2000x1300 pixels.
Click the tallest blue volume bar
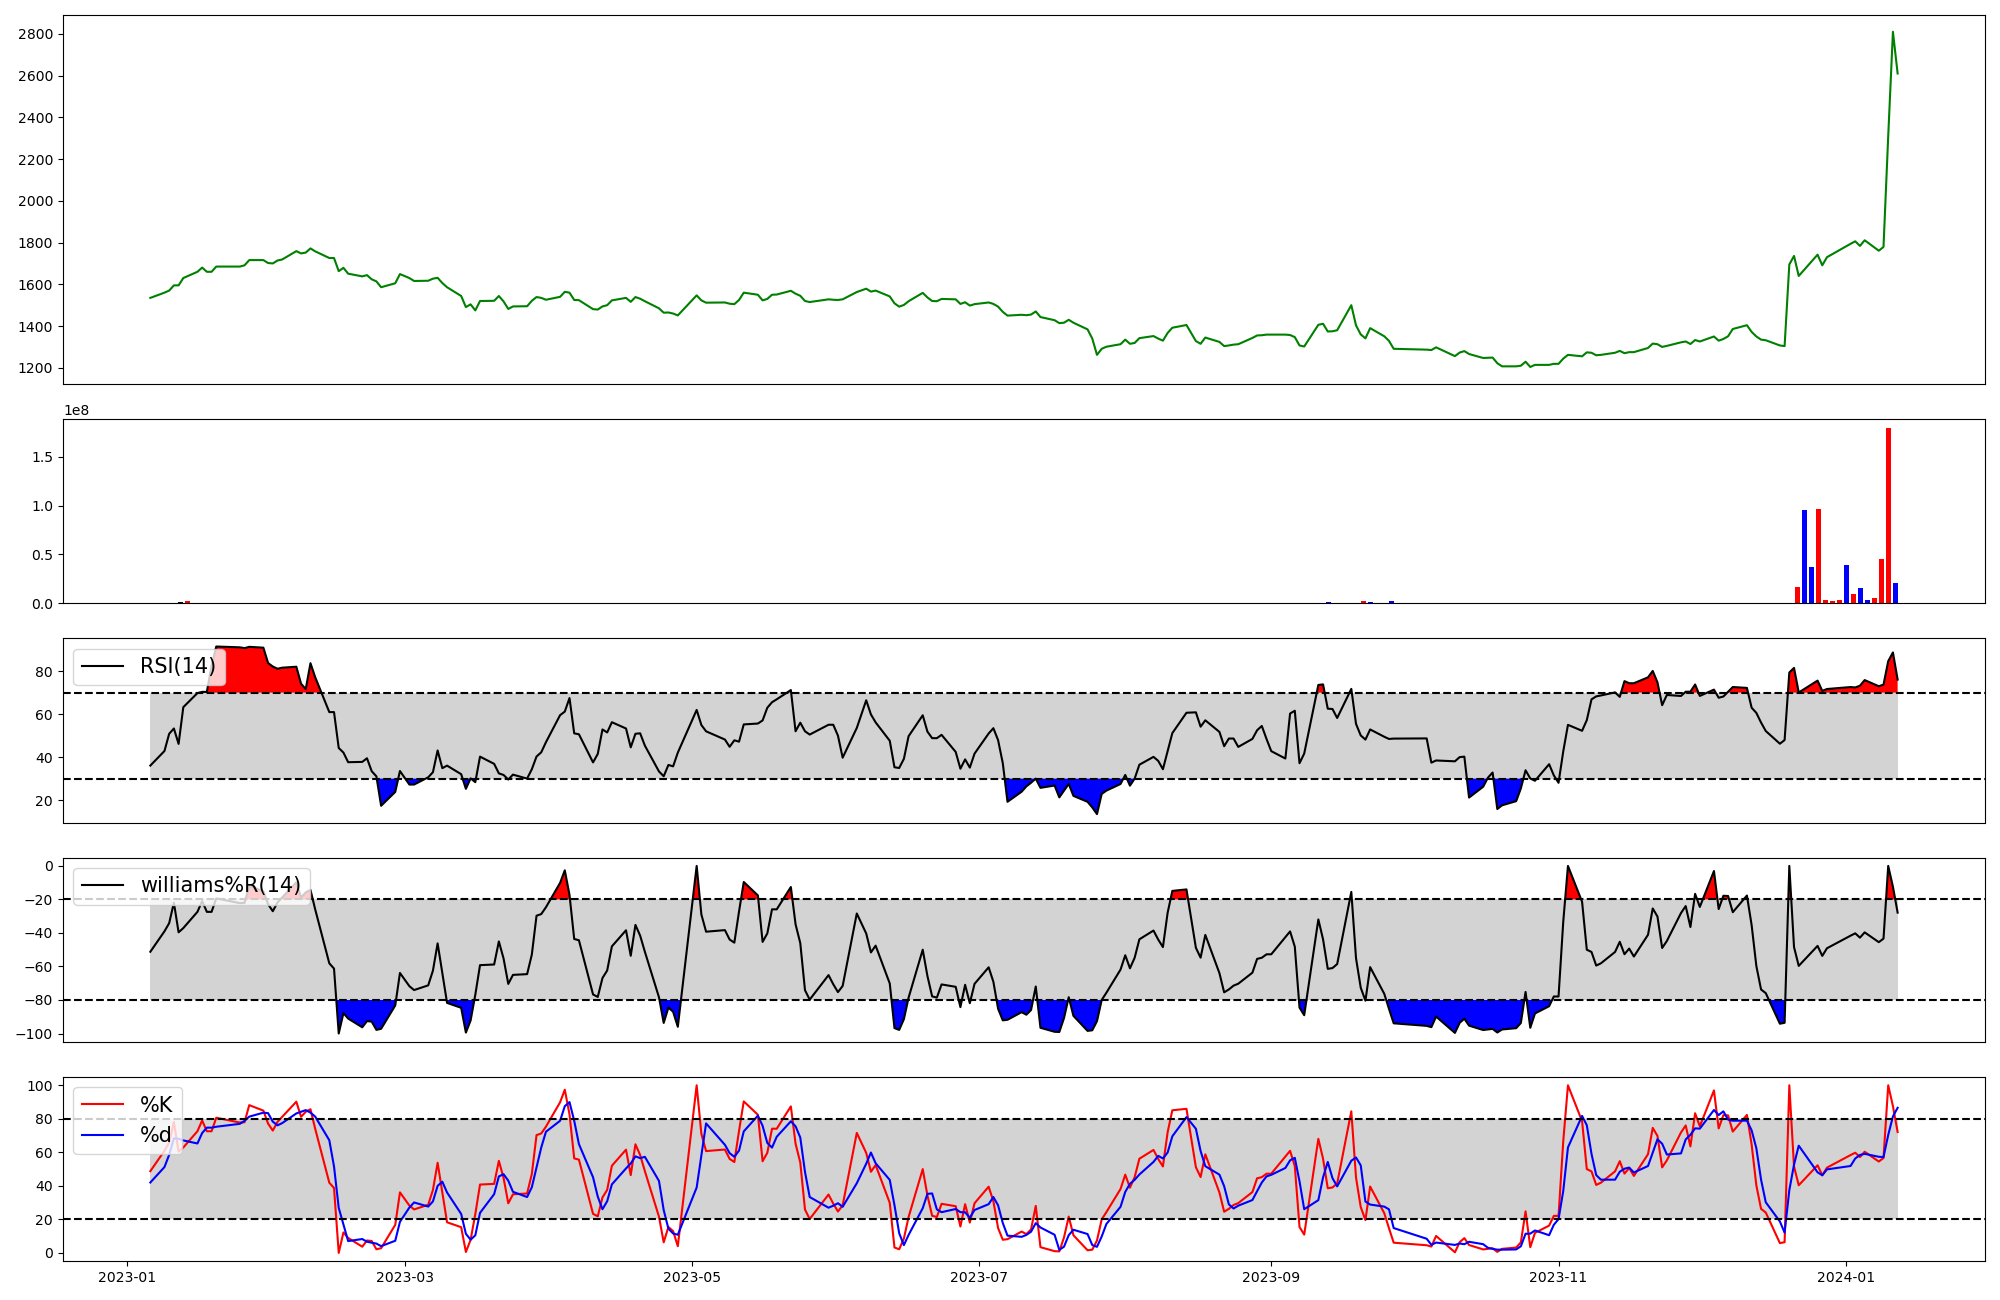pyautogui.click(x=1804, y=556)
